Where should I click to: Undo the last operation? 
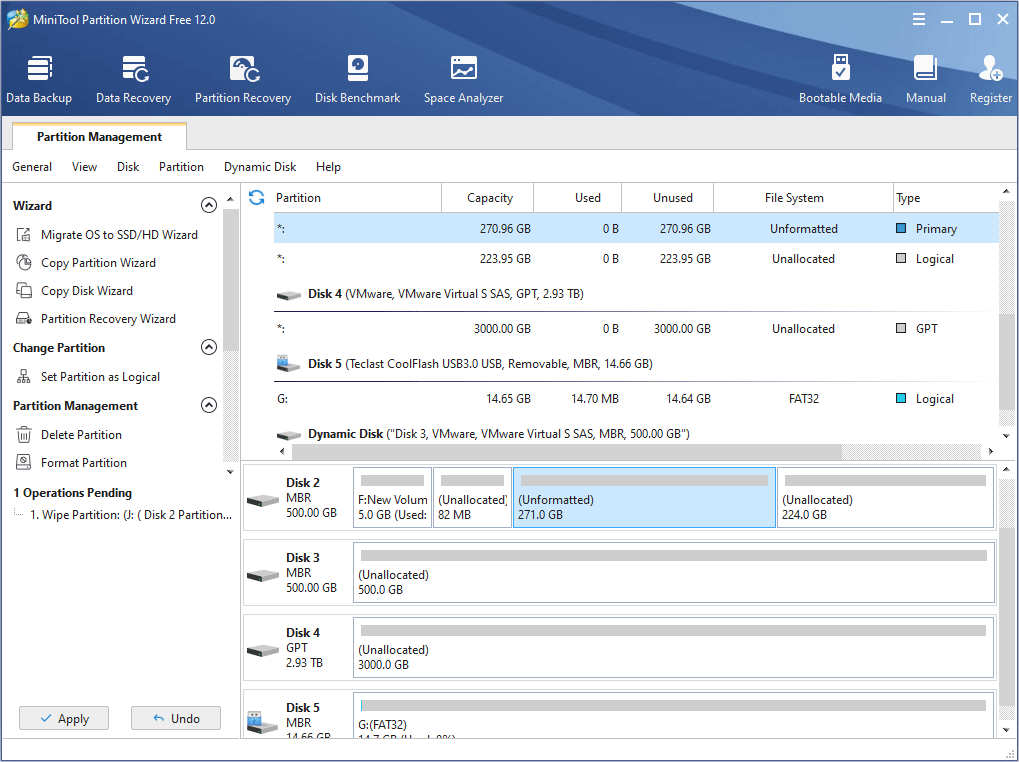point(176,718)
